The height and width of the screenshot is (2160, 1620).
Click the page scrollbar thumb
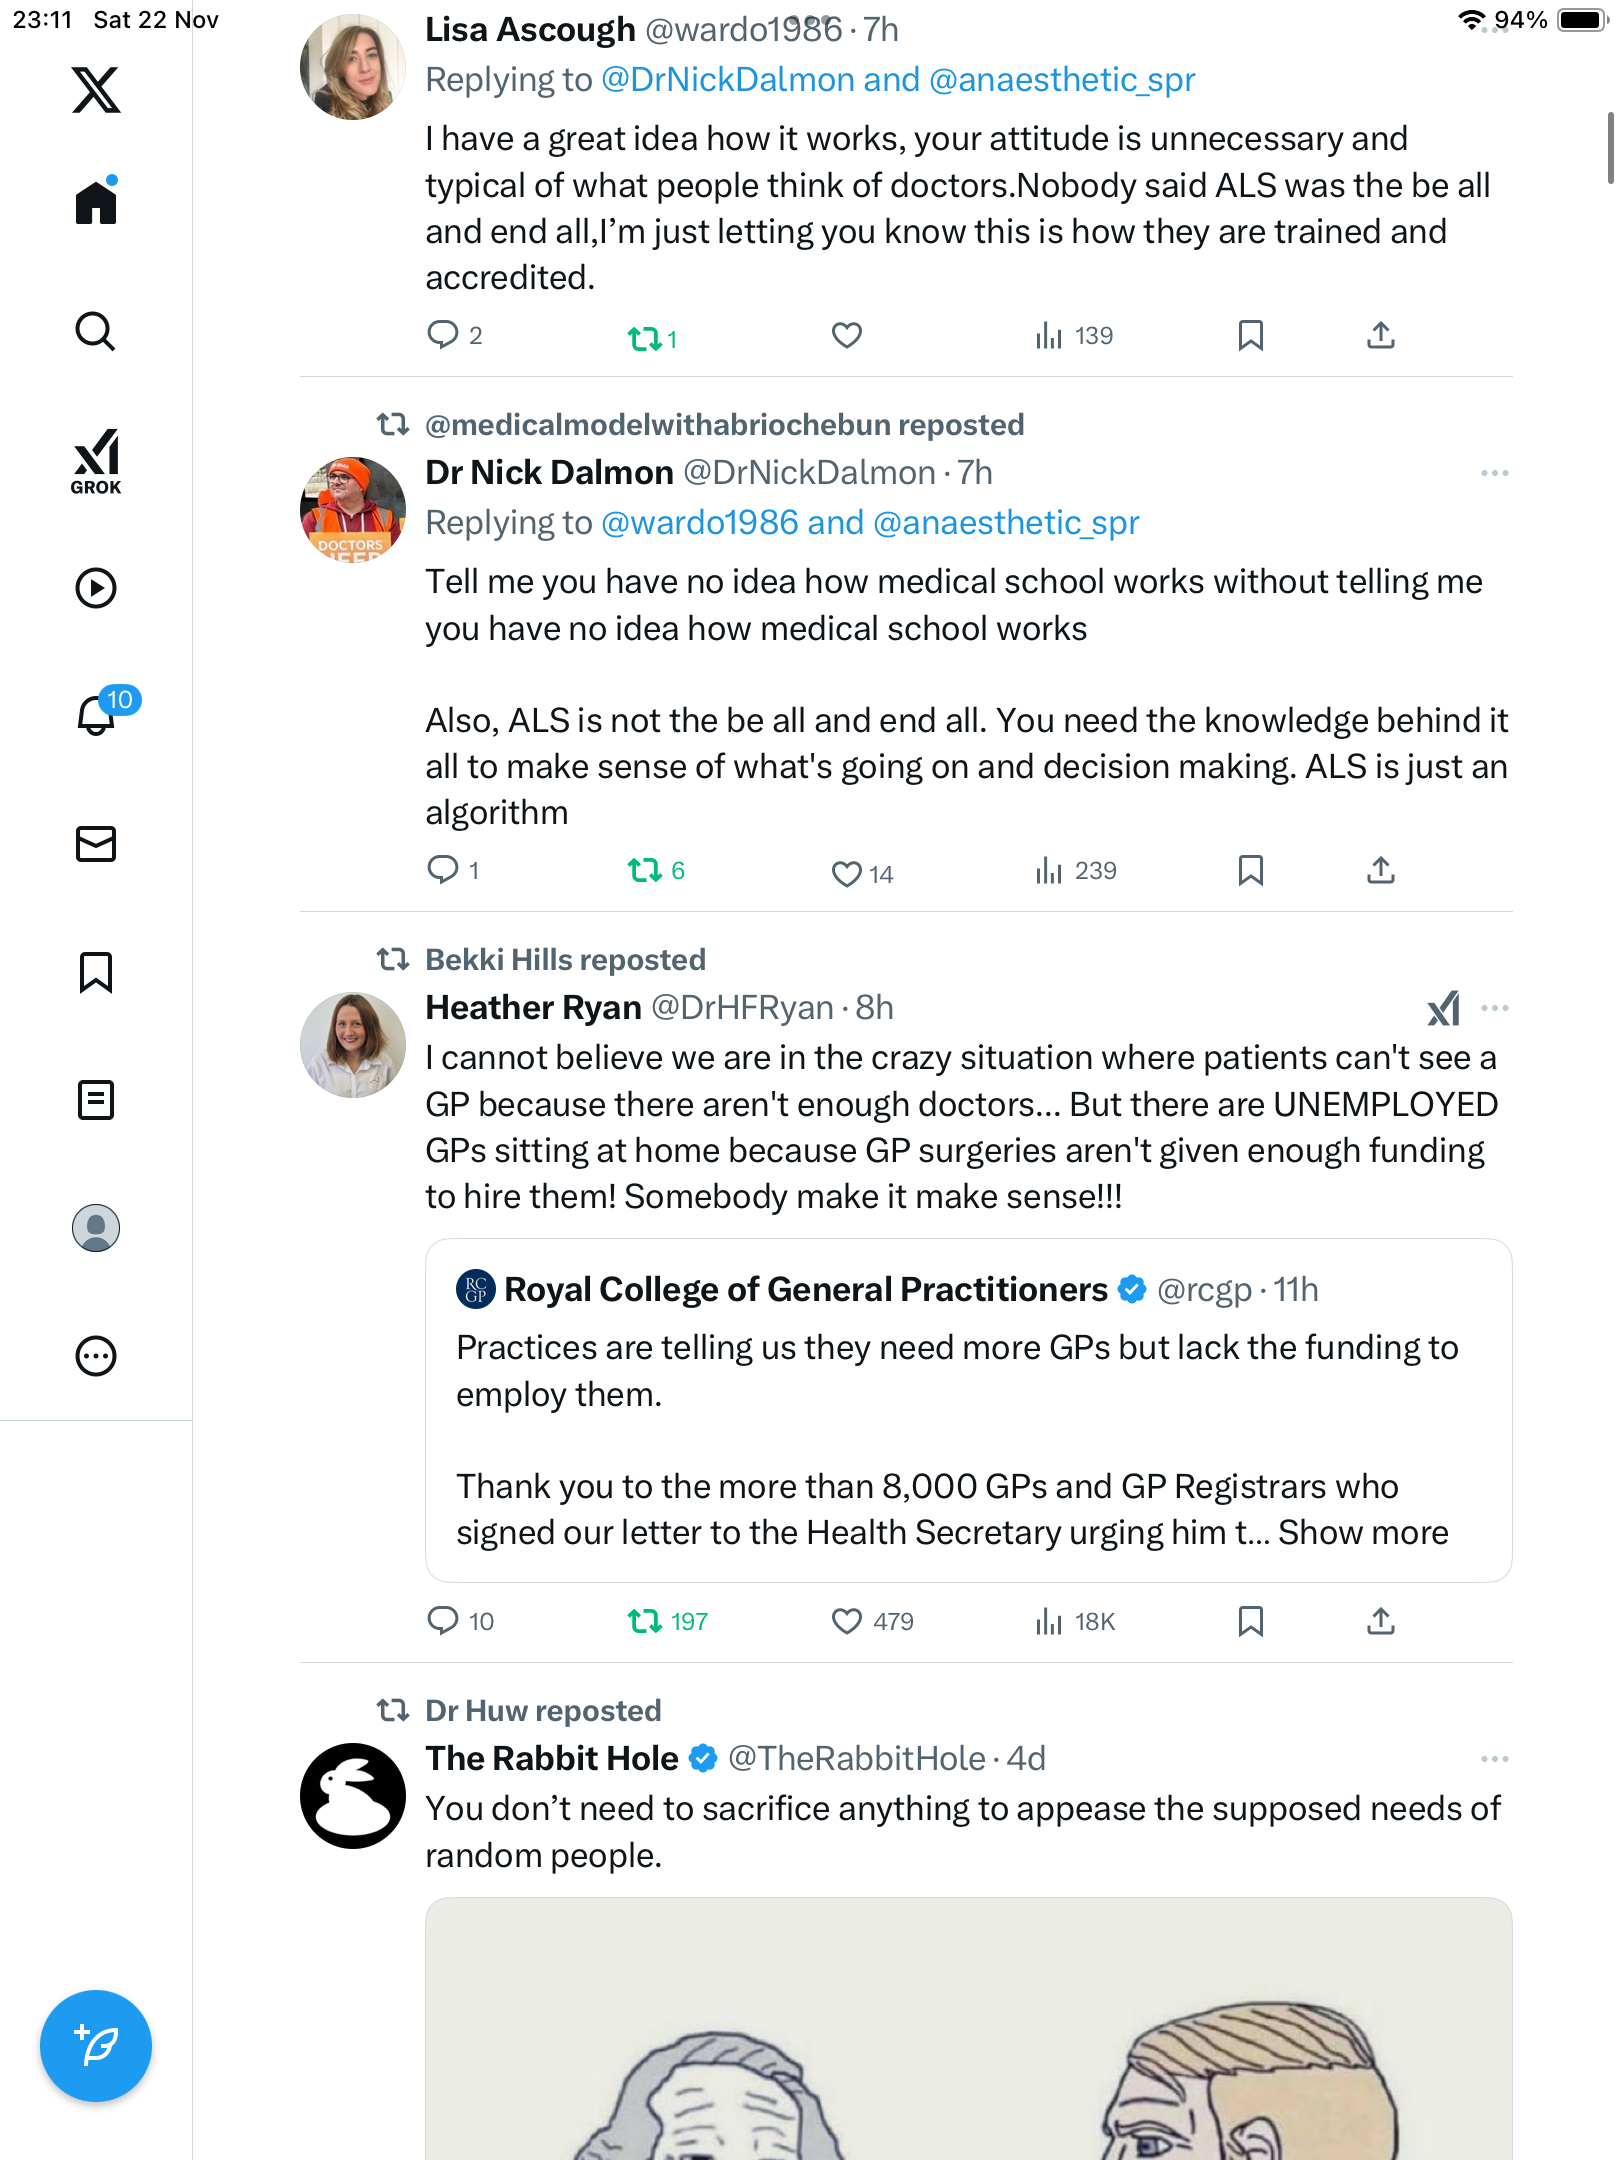(1609, 148)
